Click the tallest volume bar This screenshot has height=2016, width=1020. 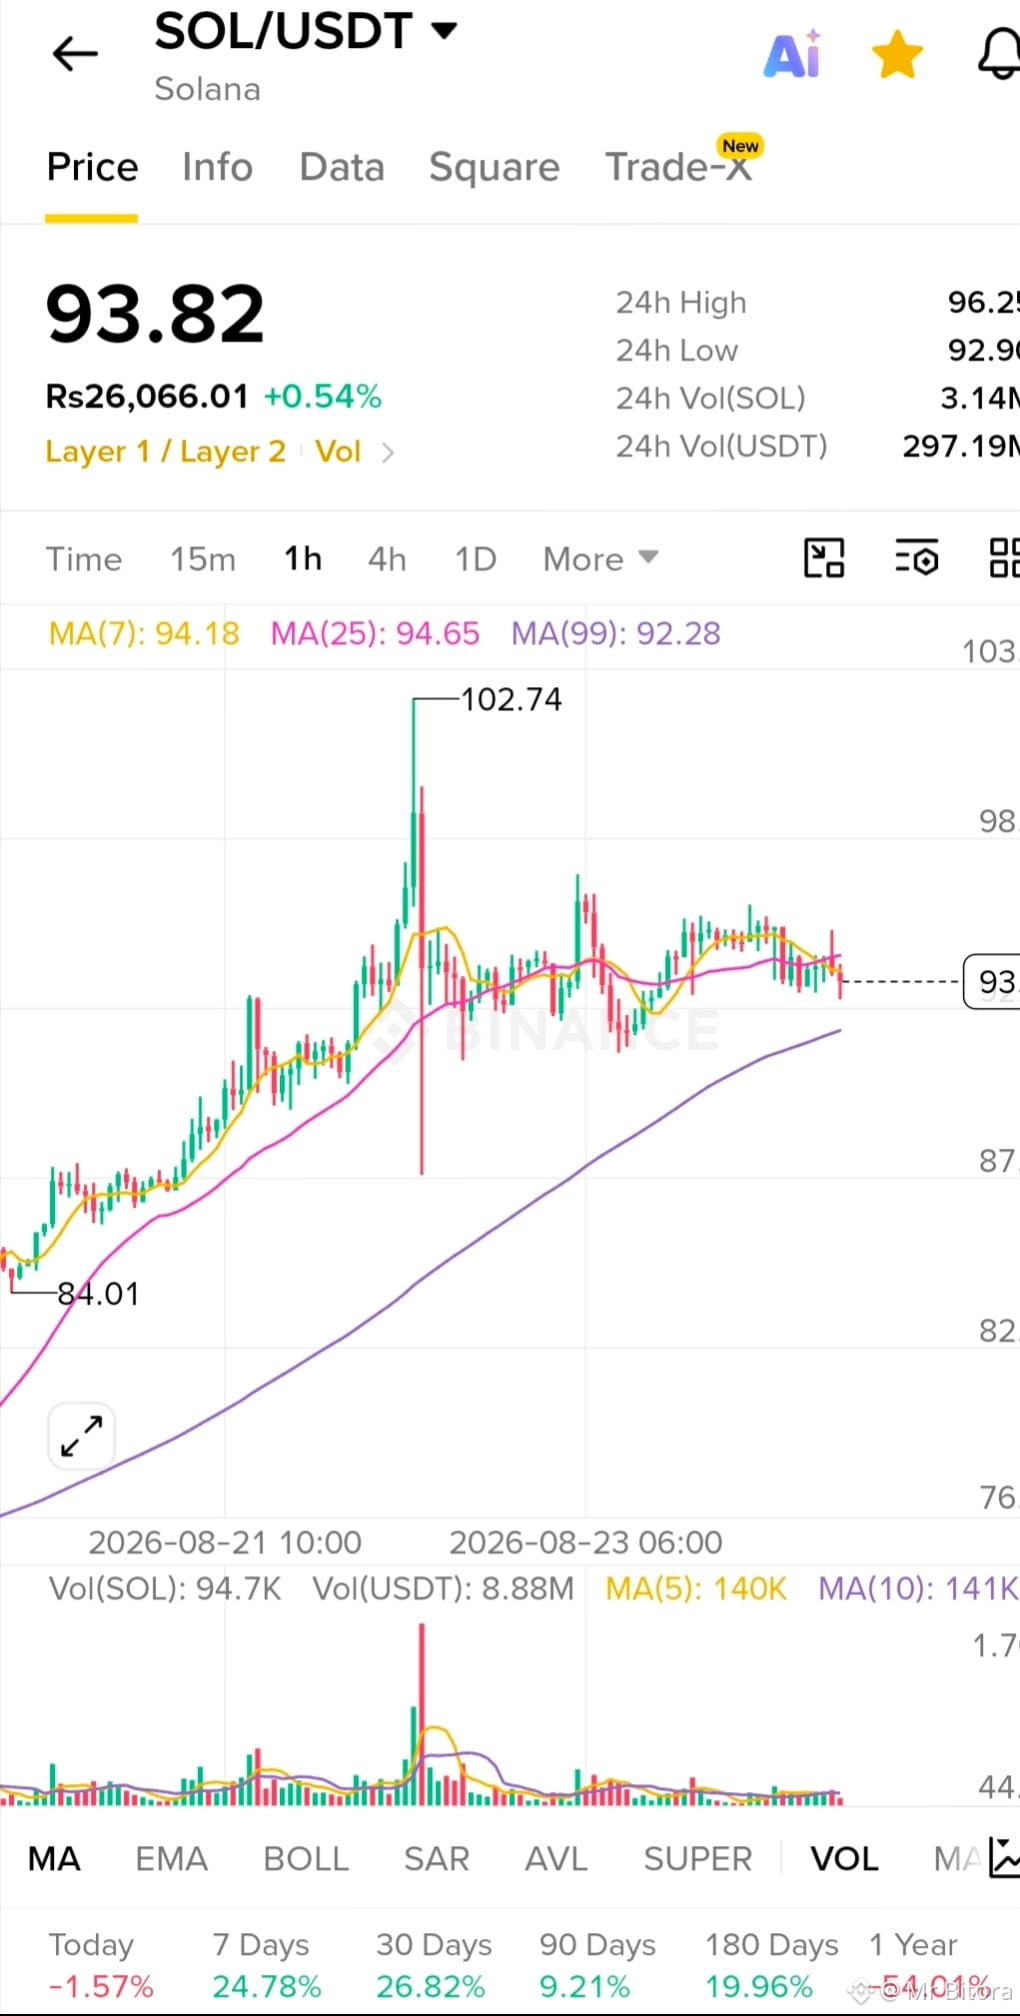click(422, 1714)
